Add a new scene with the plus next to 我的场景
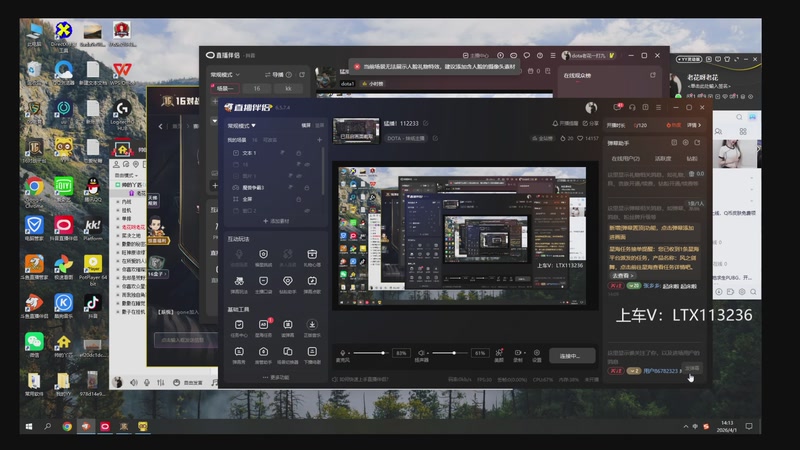The image size is (800, 450). (x=319, y=140)
